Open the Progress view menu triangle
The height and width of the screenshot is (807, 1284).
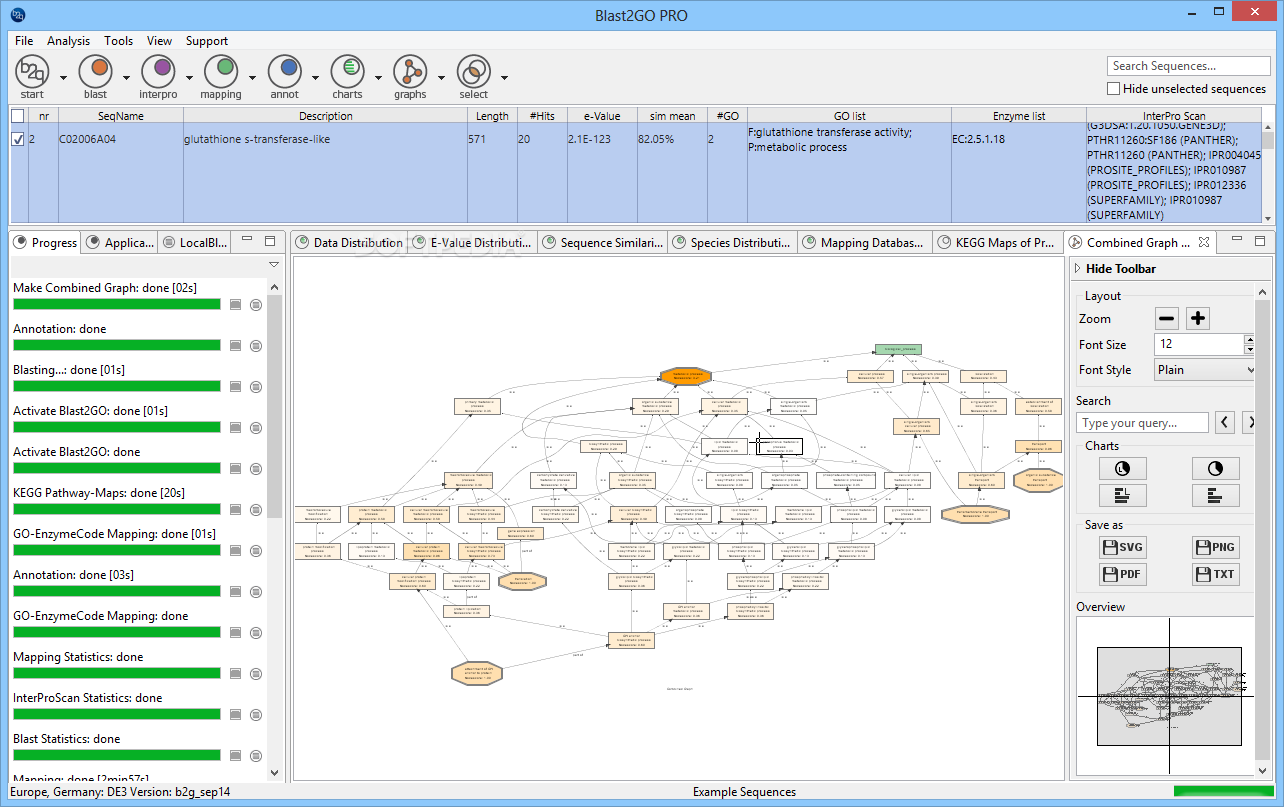(273, 265)
